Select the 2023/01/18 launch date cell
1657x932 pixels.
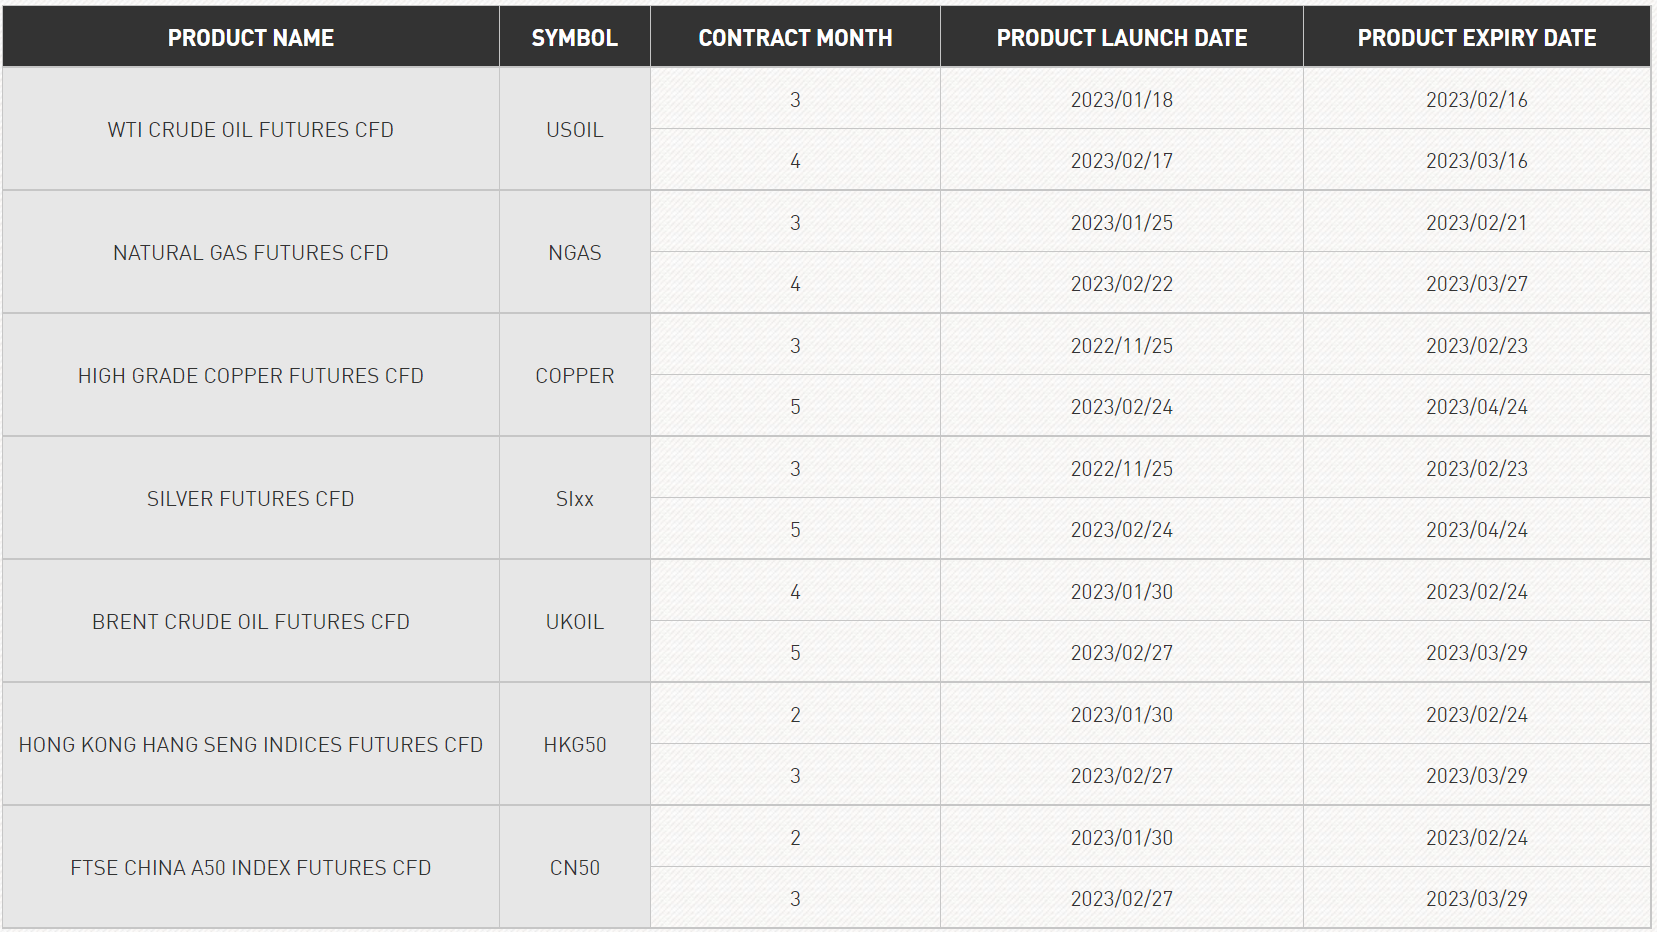click(1122, 99)
